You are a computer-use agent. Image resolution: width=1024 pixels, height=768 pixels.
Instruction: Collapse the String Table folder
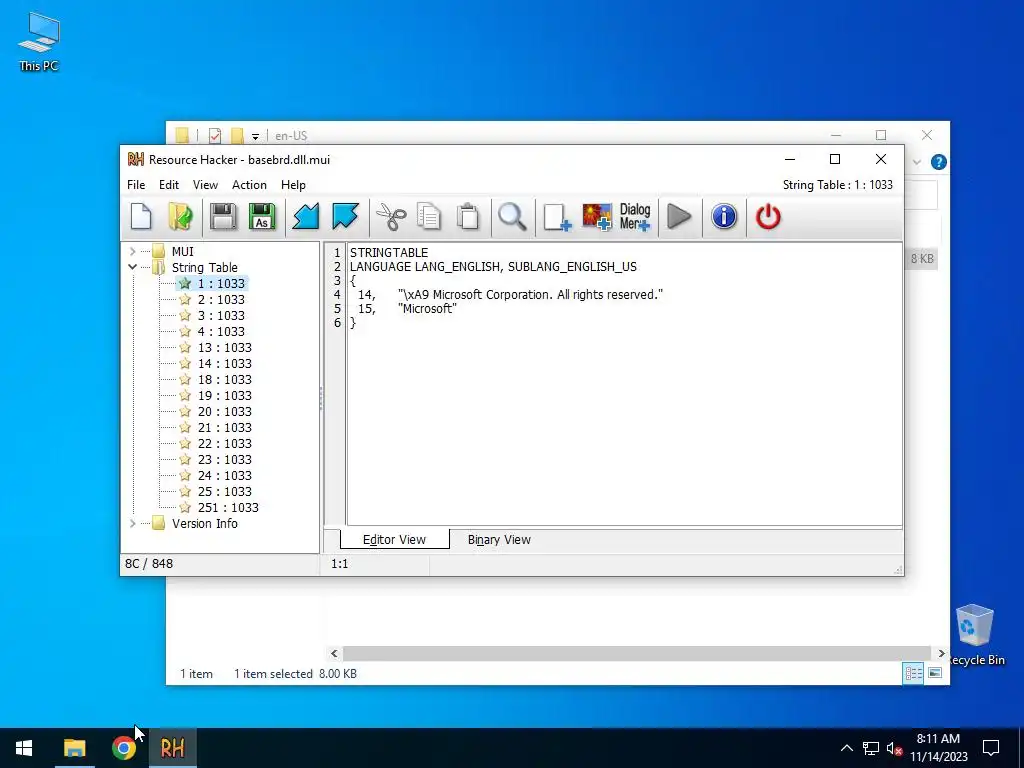(133, 267)
